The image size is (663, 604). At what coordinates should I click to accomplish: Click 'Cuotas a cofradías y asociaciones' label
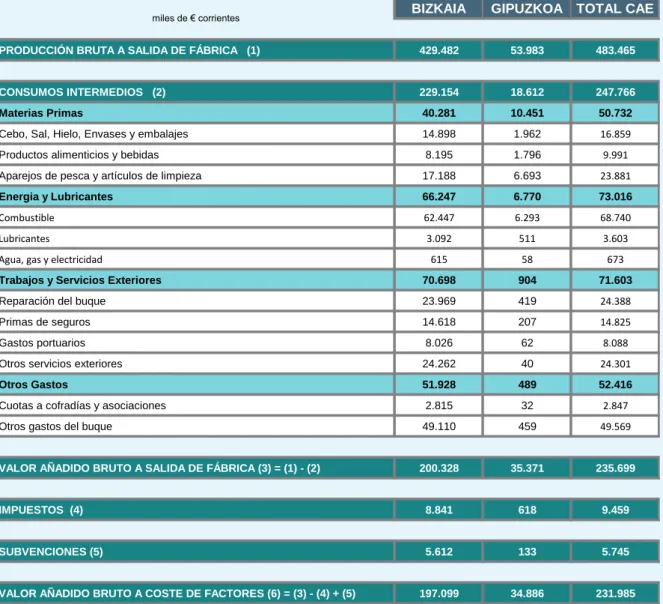[83, 406]
